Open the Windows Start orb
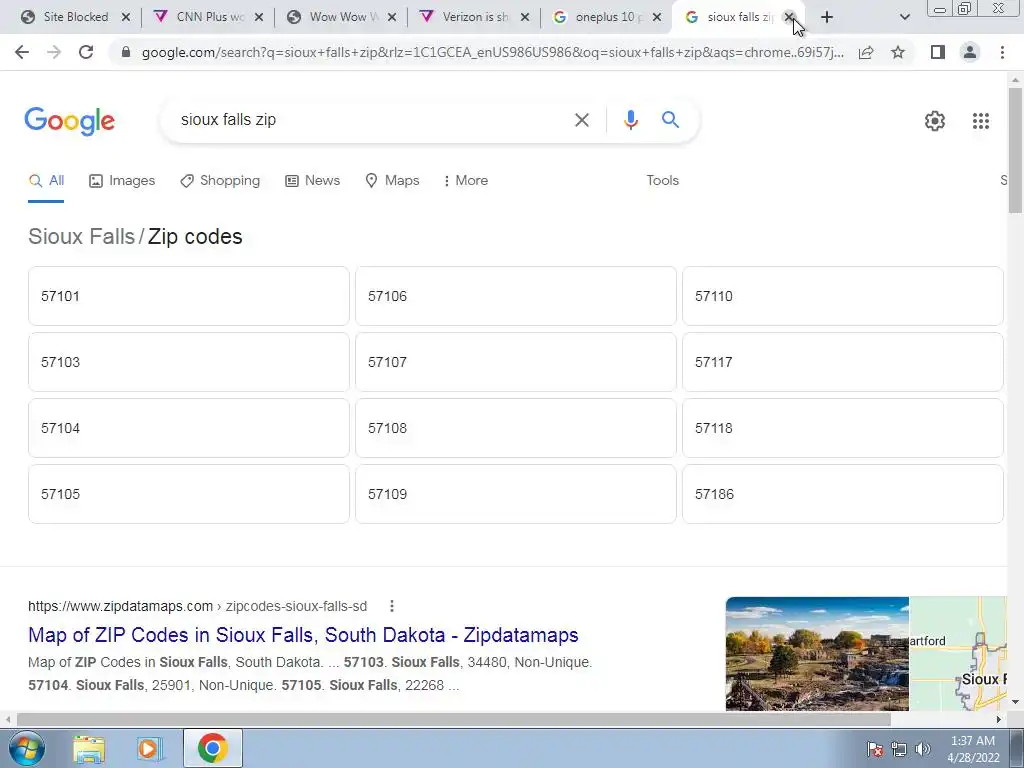Screen dimensions: 1024x768 (x=27, y=748)
